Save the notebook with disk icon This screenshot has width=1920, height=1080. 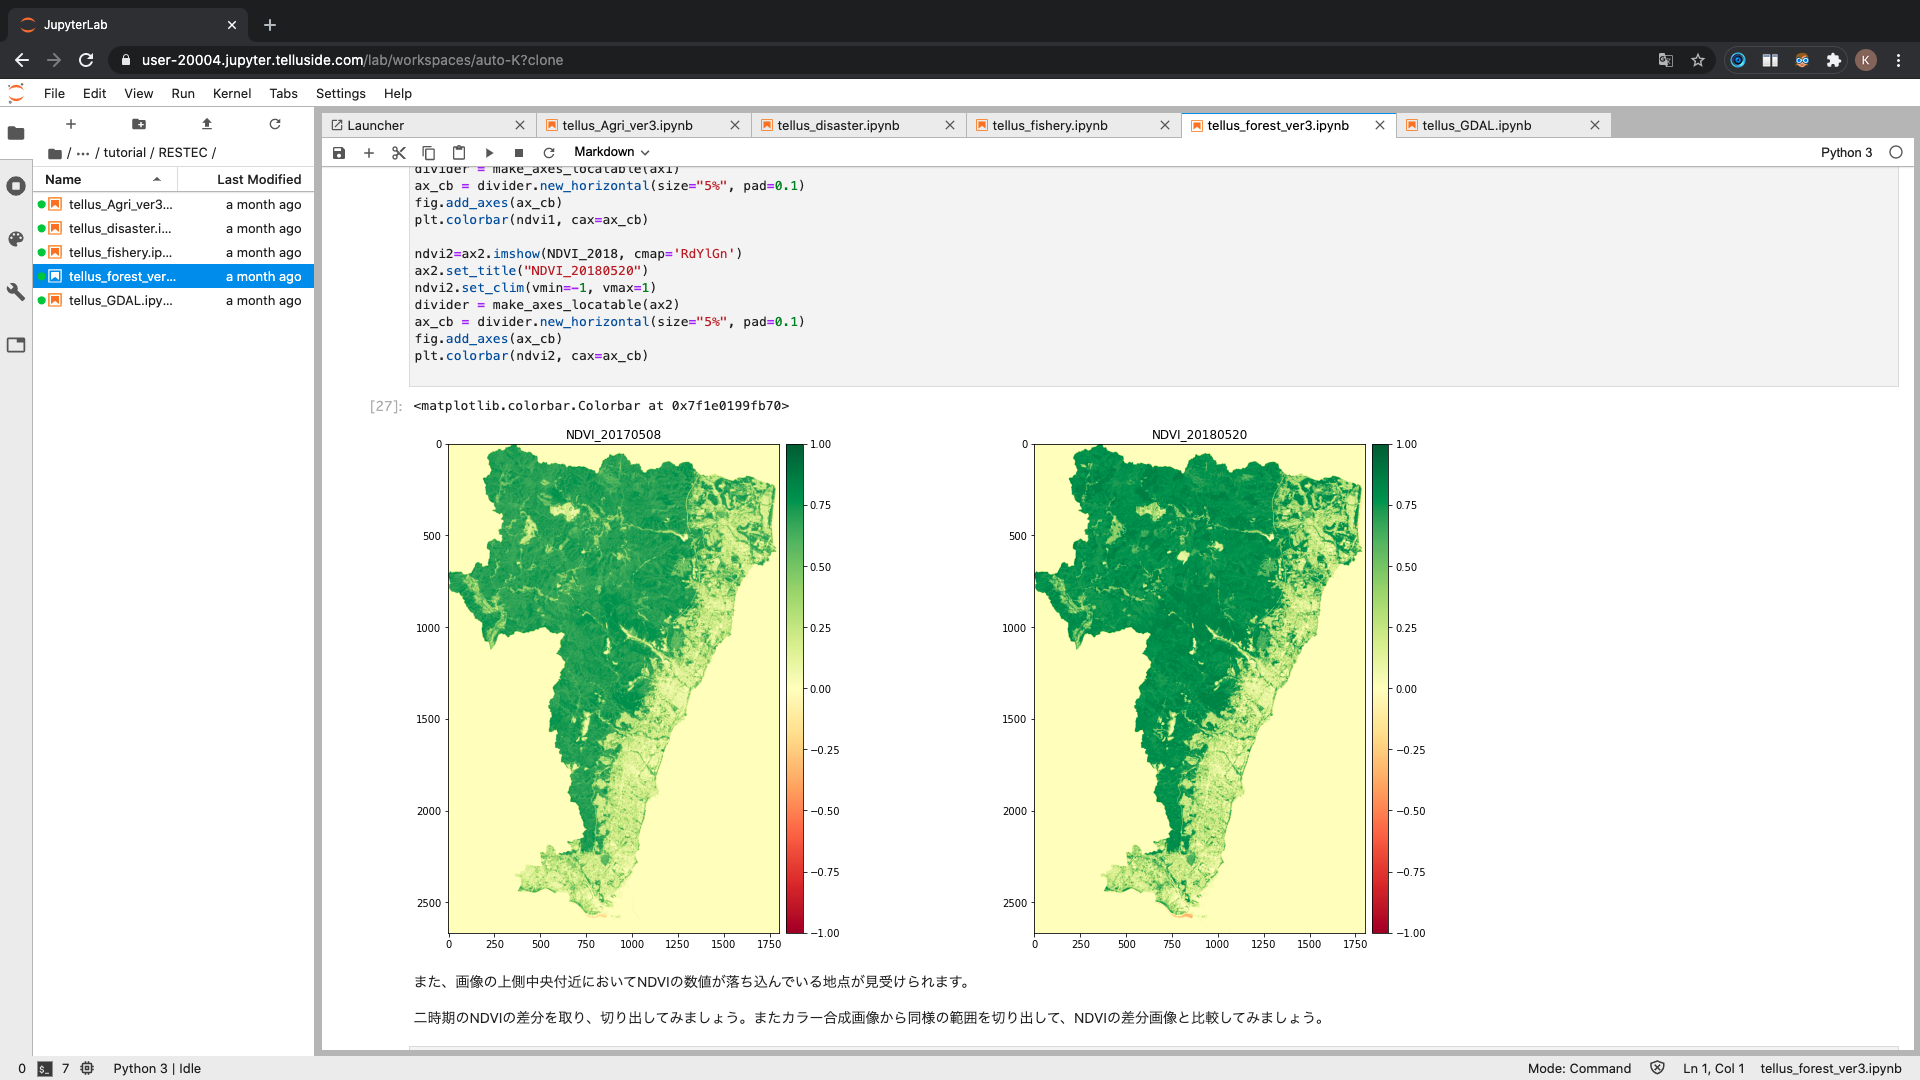pos(339,153)
